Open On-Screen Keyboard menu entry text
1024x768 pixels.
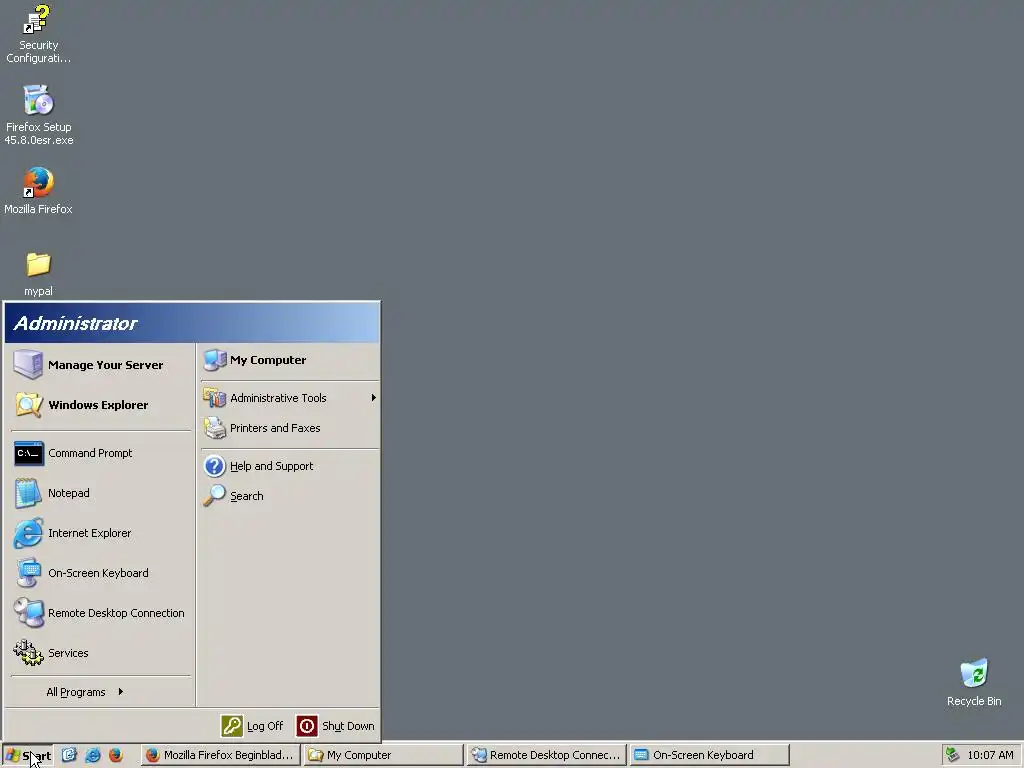(x=99, y=573)
